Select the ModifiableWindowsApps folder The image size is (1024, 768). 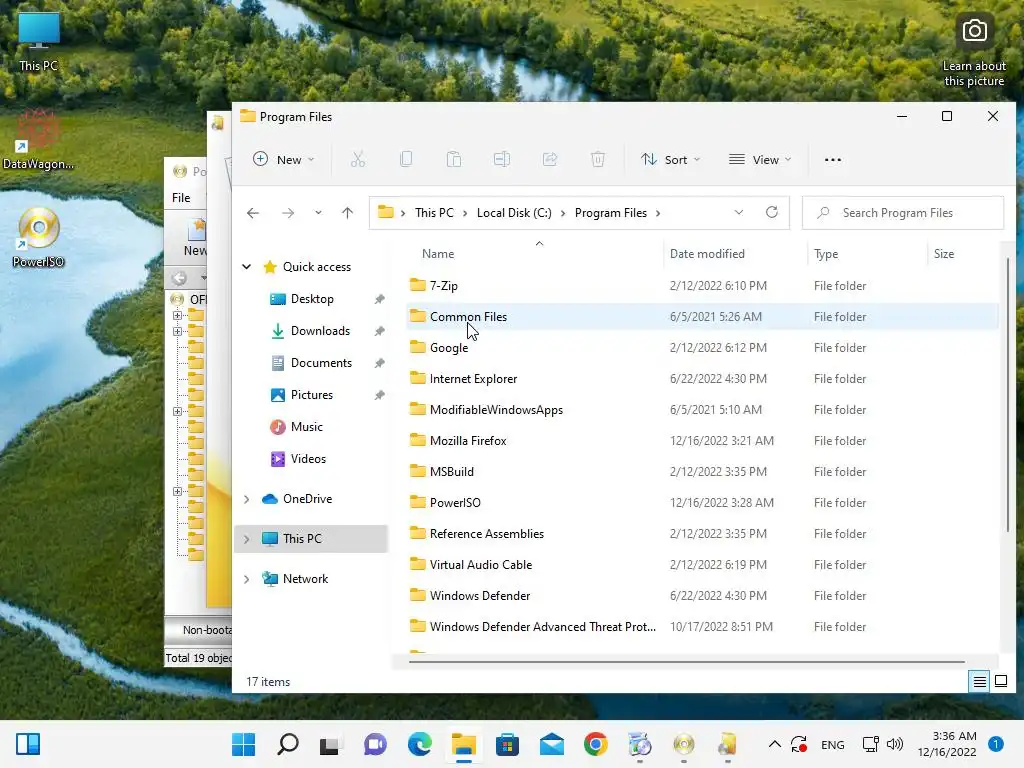702,409
